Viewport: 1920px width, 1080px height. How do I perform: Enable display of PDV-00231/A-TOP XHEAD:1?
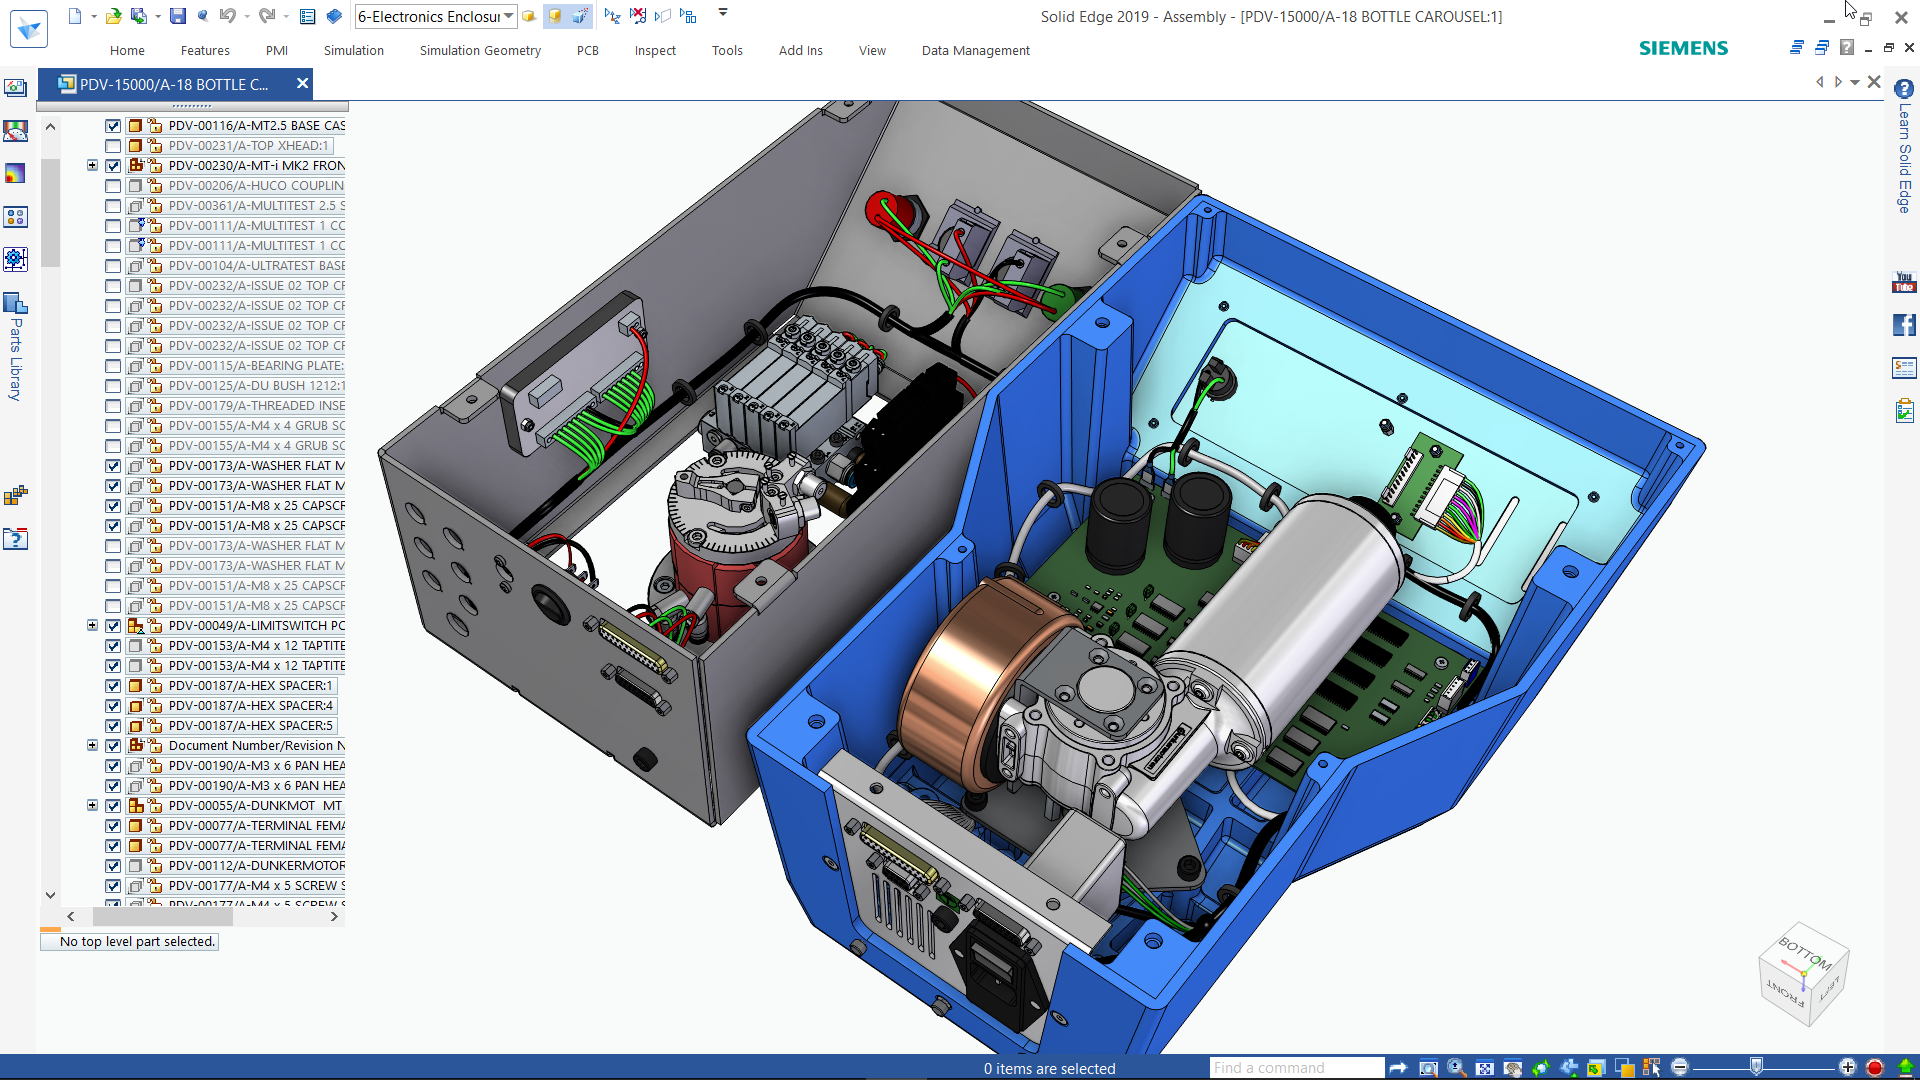click(112, 146)
